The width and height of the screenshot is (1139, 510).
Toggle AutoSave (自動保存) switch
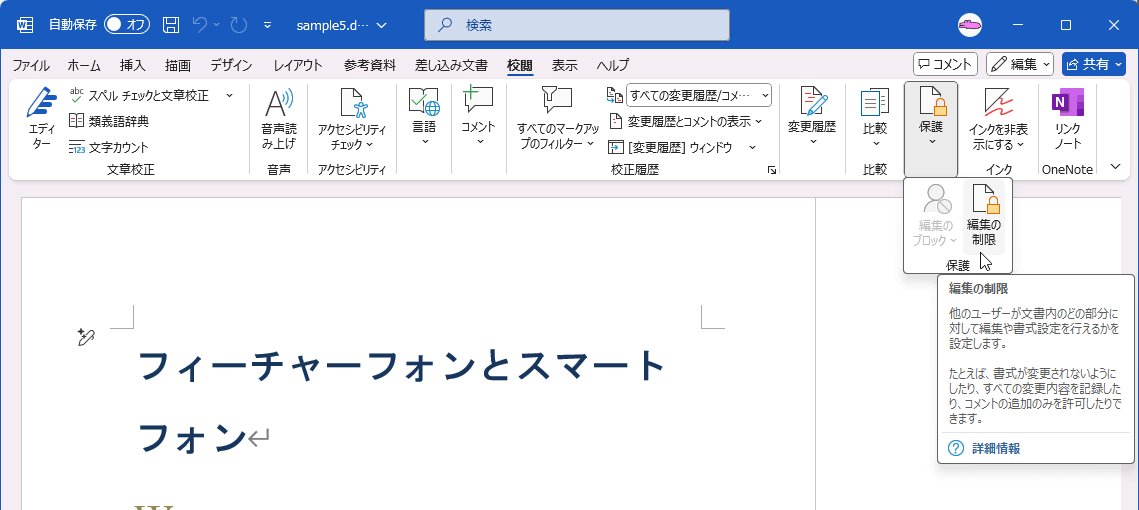click(x=126, y=25)
